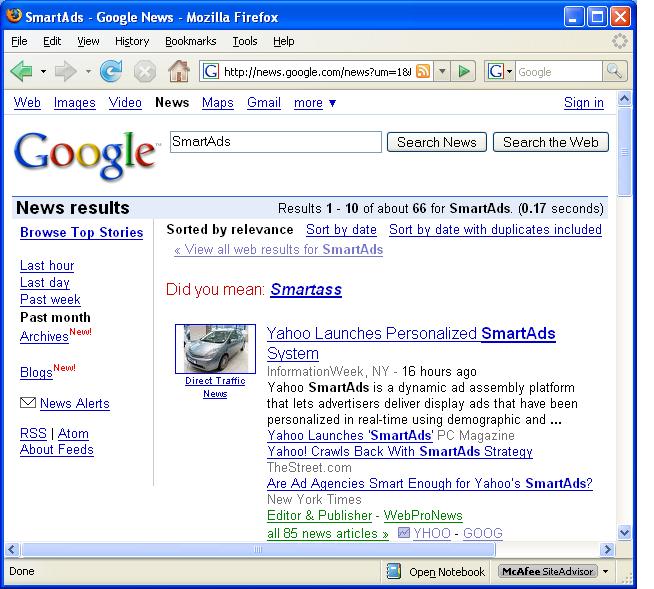Go to the Video link
Viewport: 654px width, 589px height.
coord(125,103)
